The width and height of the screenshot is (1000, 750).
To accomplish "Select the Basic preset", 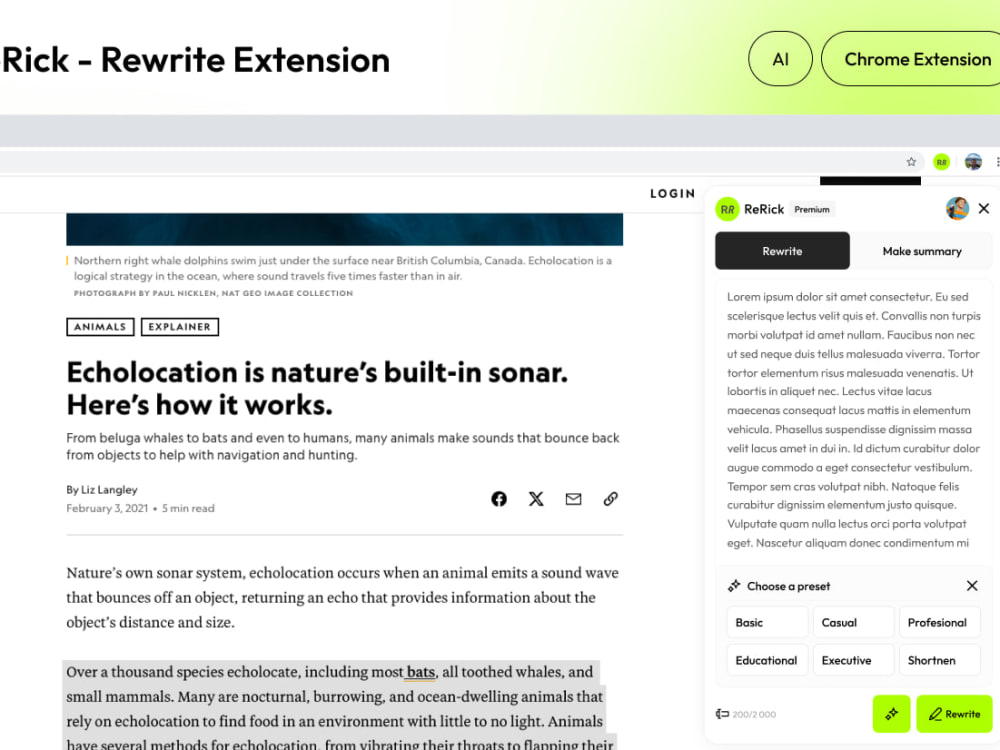I will point(767,622).
